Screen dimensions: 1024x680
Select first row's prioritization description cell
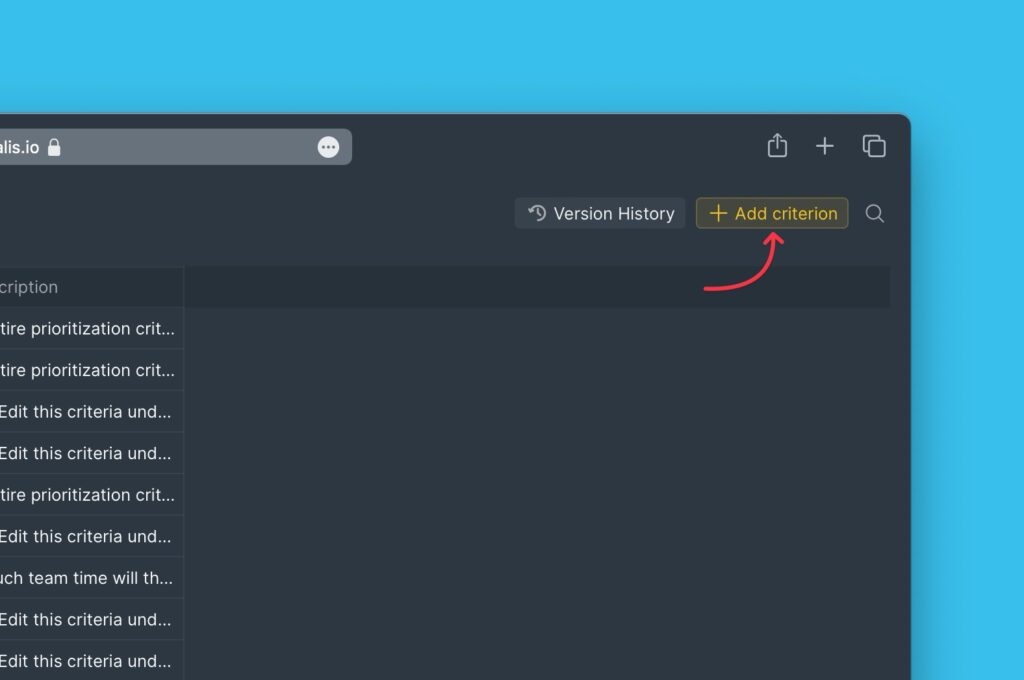coord(88,329)
